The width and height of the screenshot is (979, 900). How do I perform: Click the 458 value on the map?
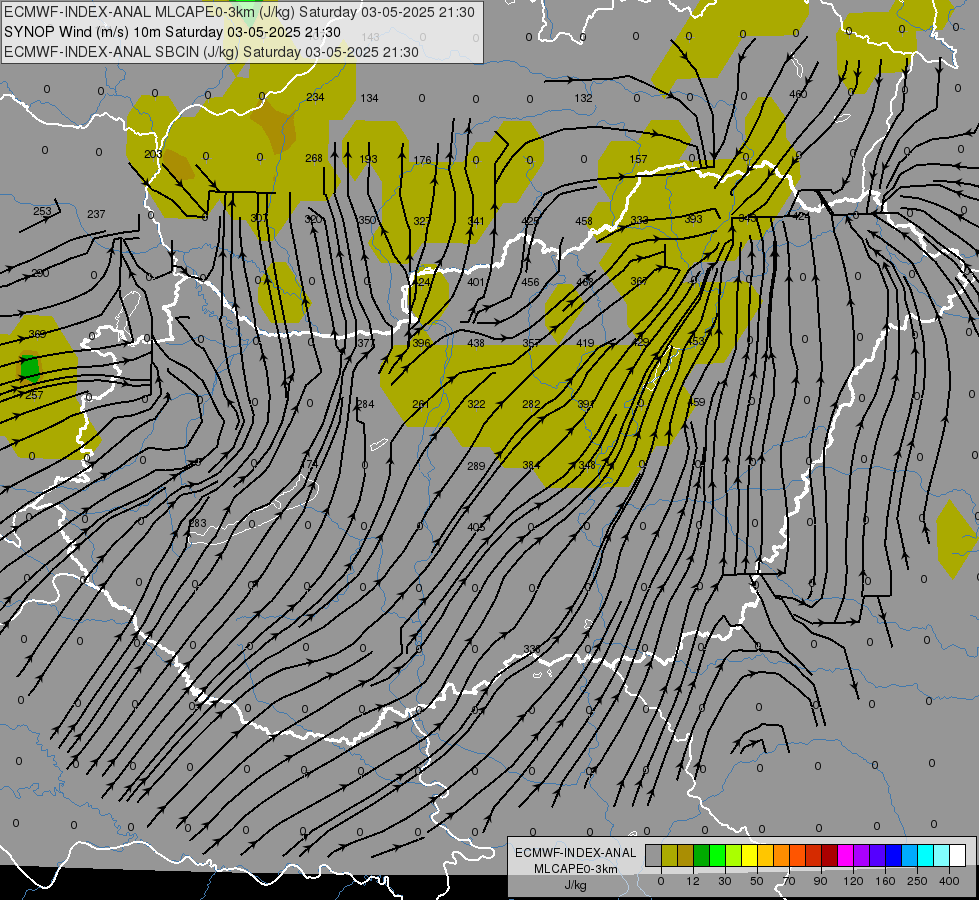(x=584, y=221)
